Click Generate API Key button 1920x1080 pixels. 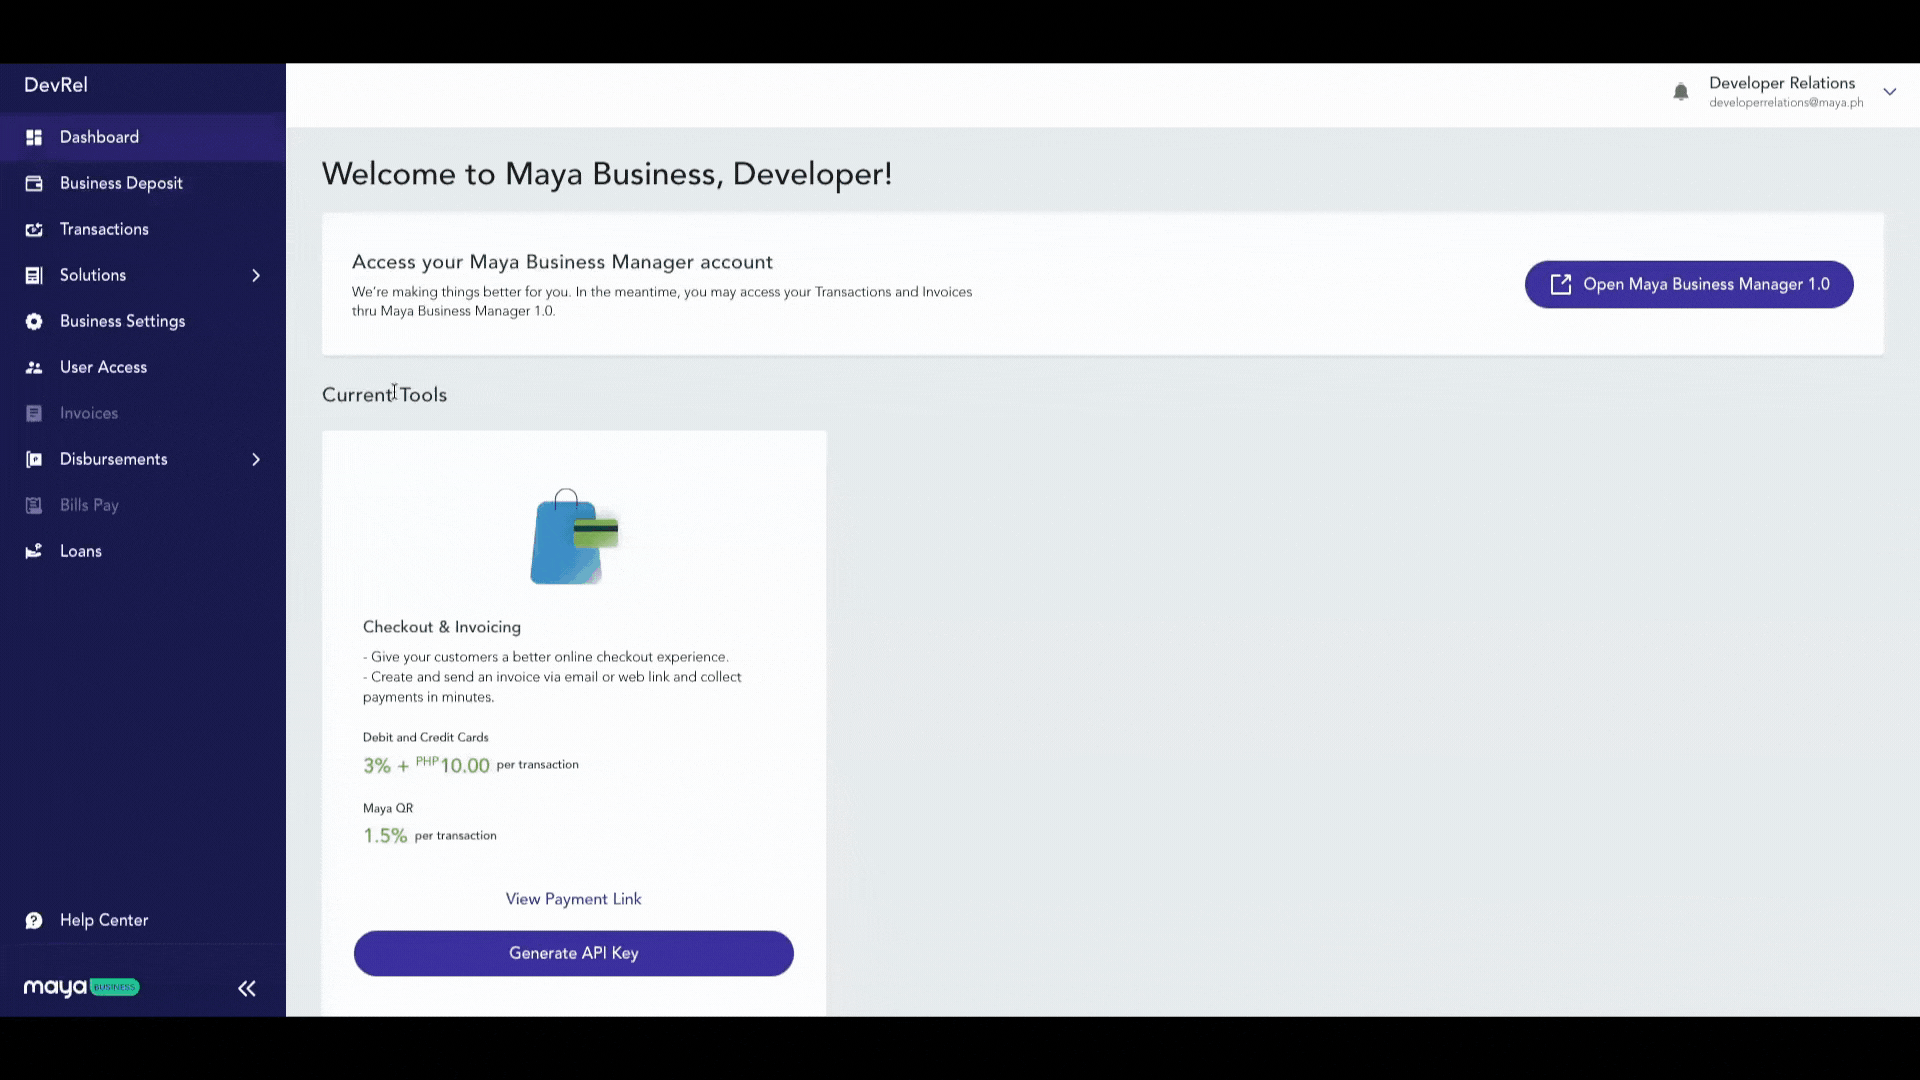pyautogui.click(x=574, y=953)
